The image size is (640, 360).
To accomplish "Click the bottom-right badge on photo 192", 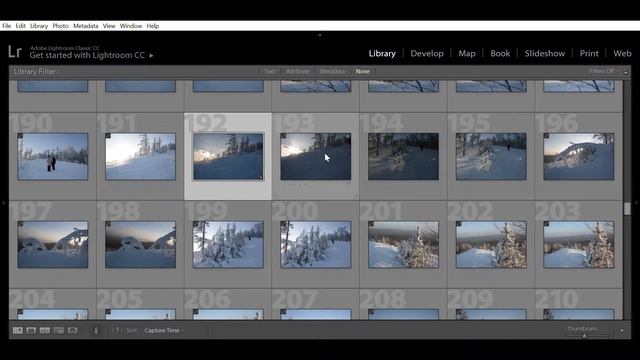I will [260, 177].
